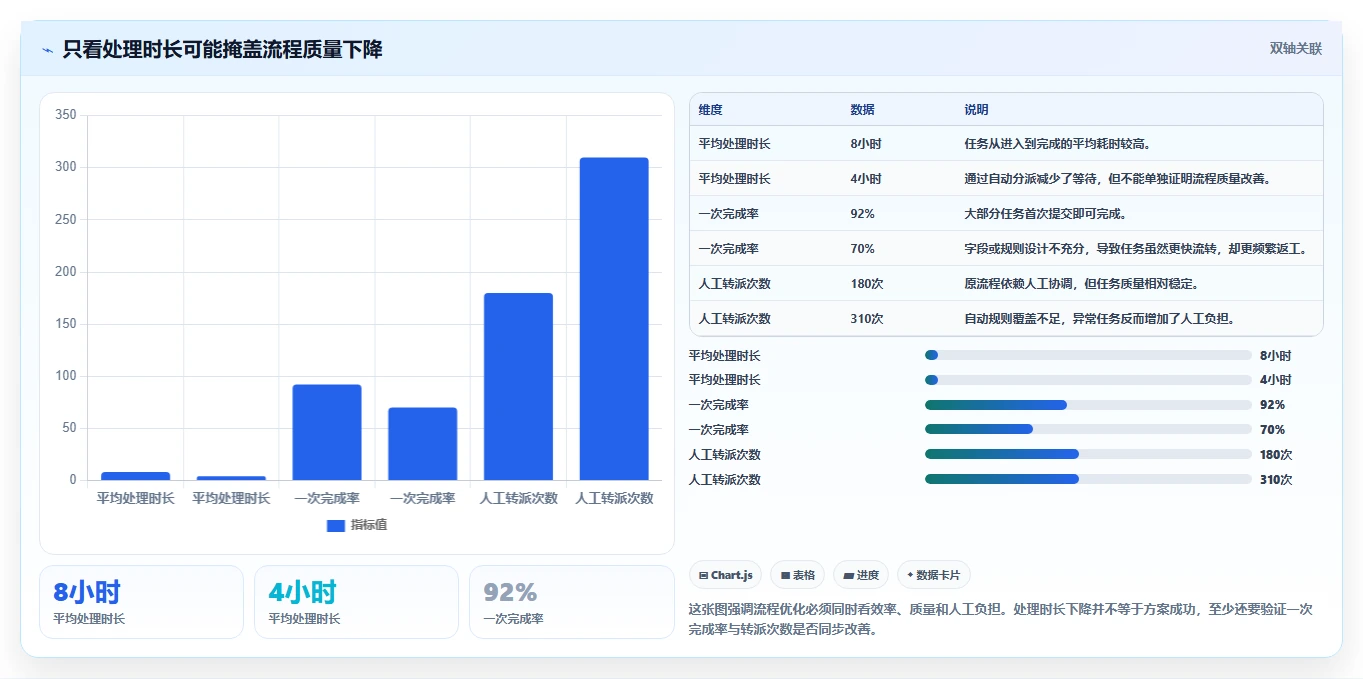
Task: Click table cell 大部分任务首次提交即可完成。
Action: tap(1046, 214)
